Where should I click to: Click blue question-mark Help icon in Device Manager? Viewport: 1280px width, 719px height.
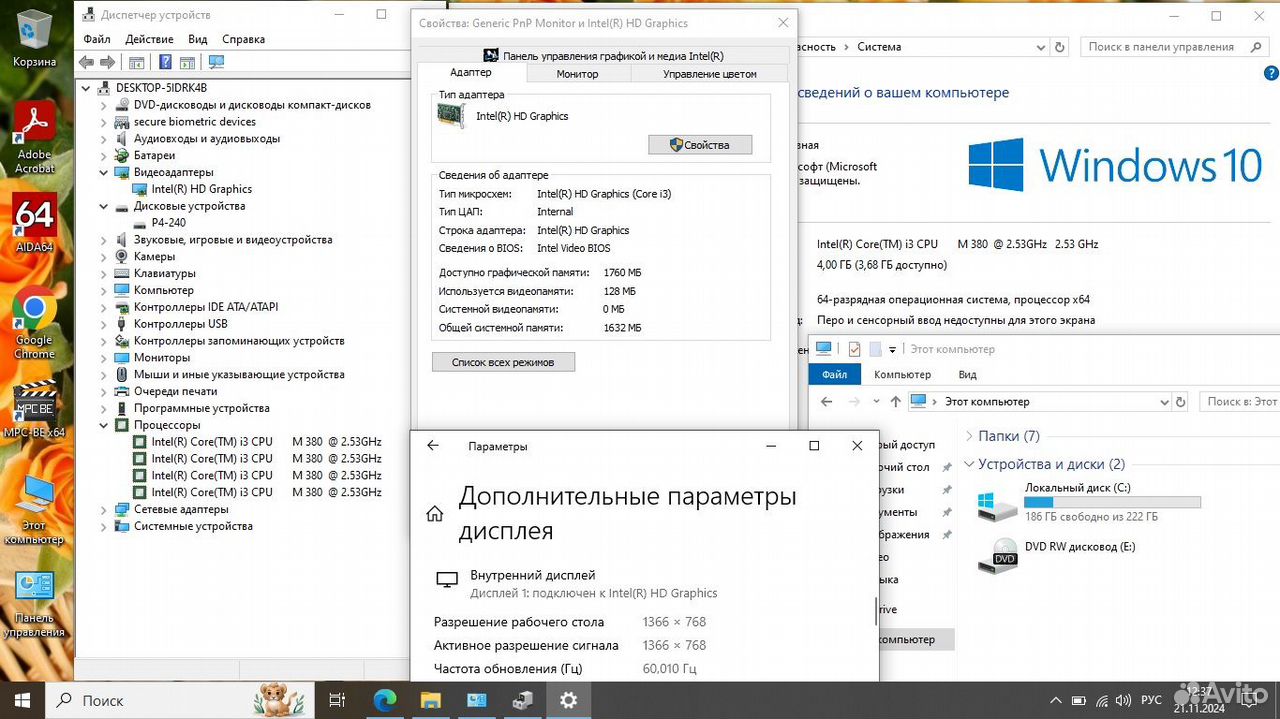pyautogui.click(x=165, y=62)
